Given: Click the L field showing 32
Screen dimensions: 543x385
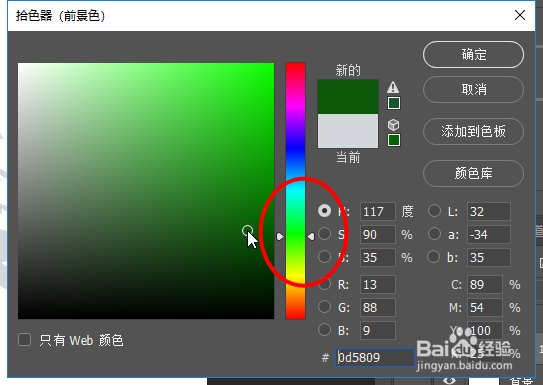Looking at the screenshot, I should click(x=488, y=211).
